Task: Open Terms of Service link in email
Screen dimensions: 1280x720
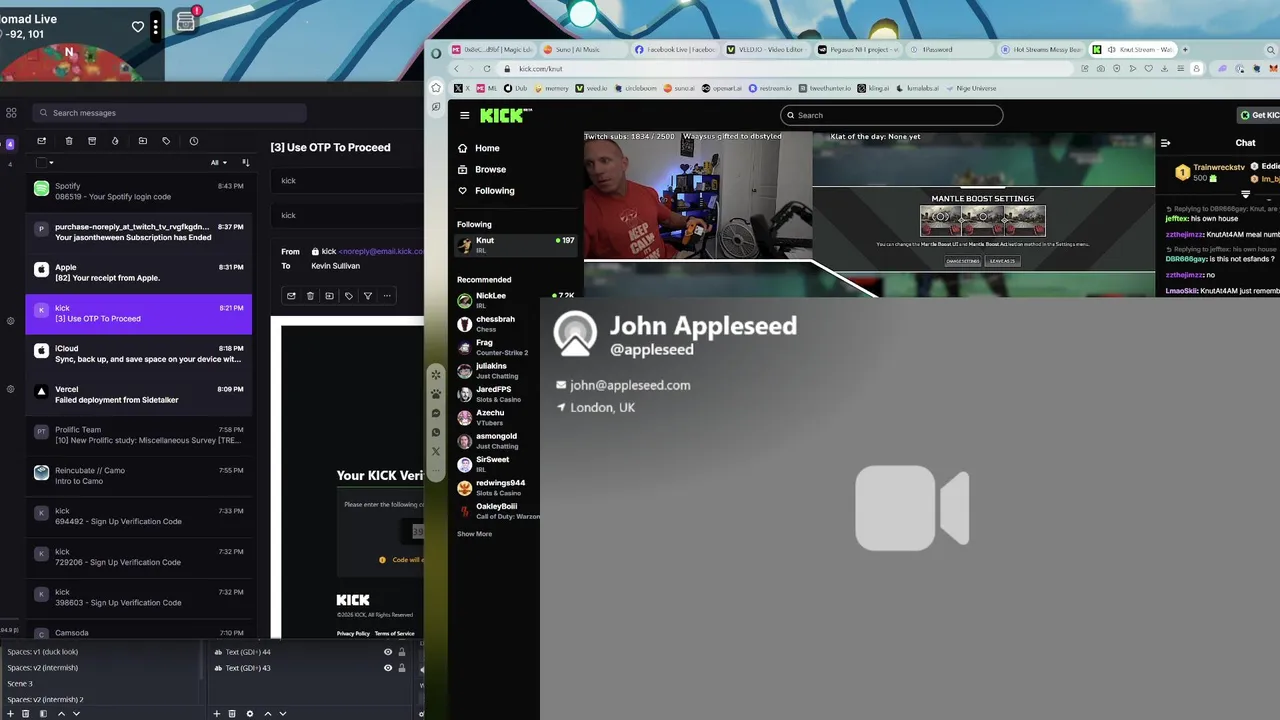Action: coord(395,633)
